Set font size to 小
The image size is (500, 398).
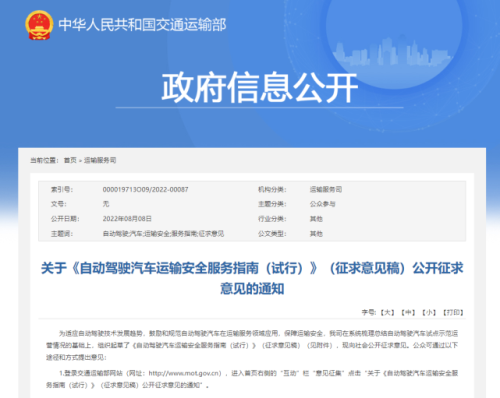tap(429, 312)
